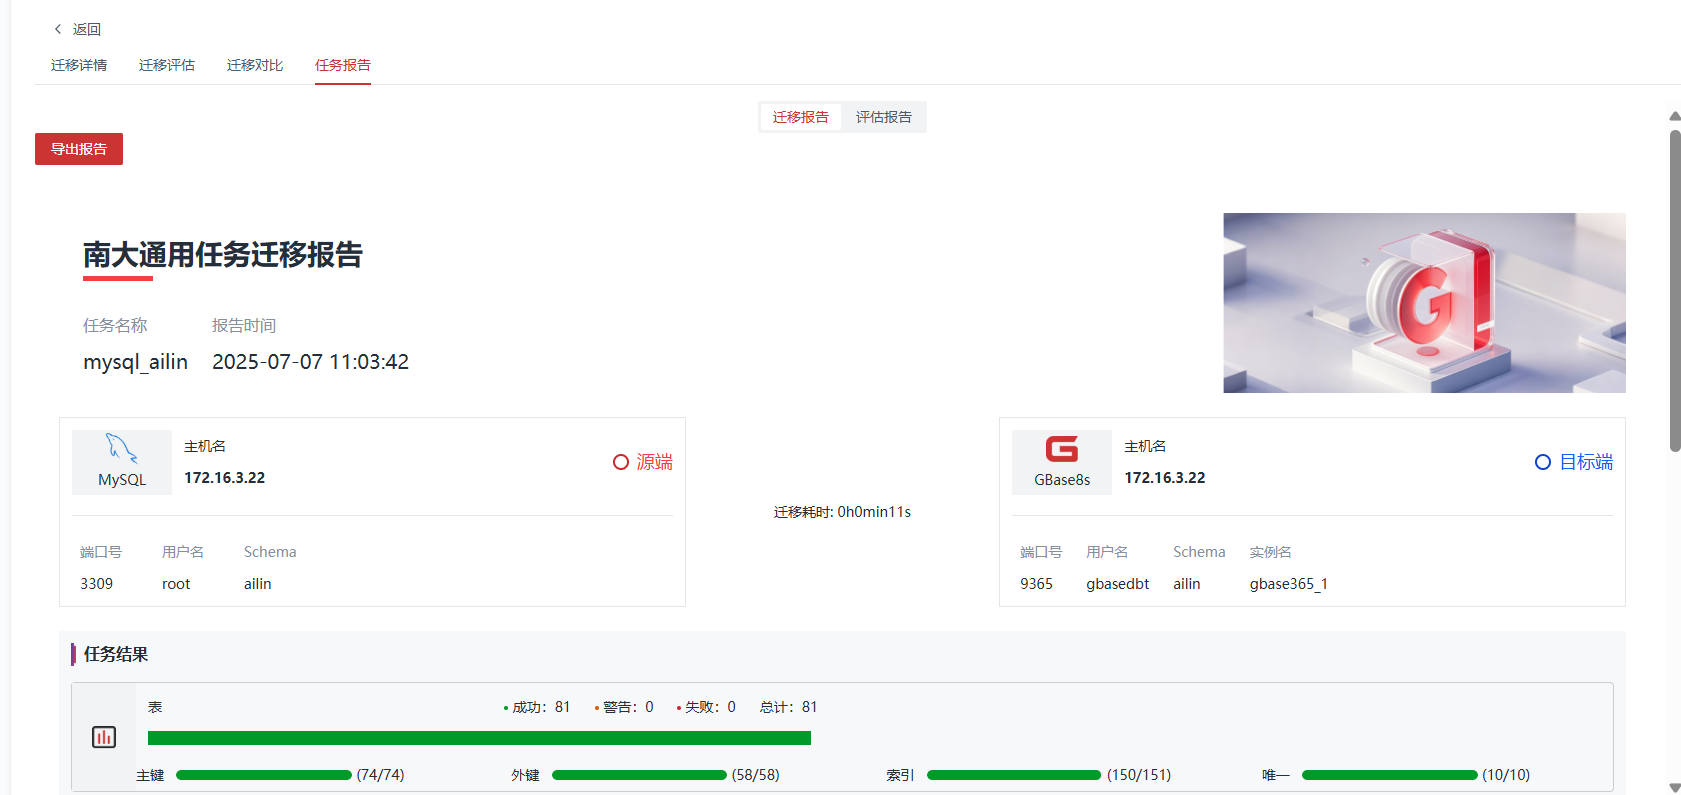The width and height of the screenshot is (1681, 795).
Task: Click the blue circle icon beside 目标端
Action: tap(1543, 462)
